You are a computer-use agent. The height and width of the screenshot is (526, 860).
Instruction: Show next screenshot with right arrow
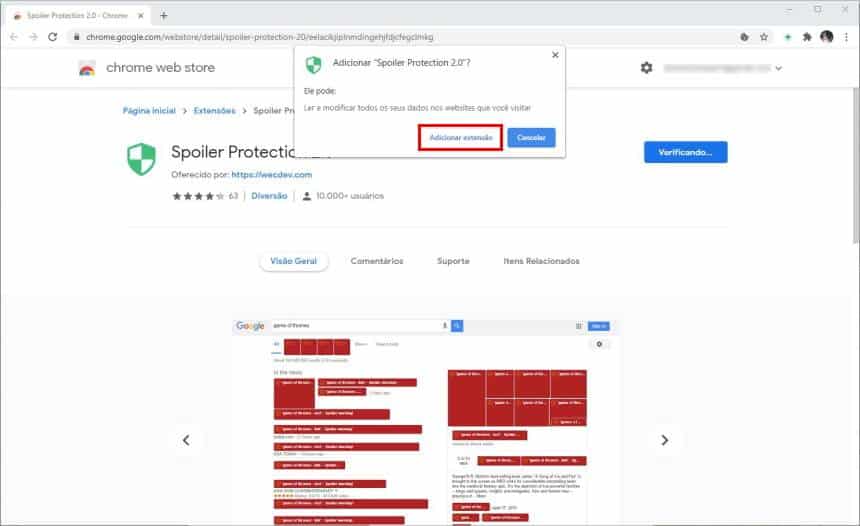665,440
